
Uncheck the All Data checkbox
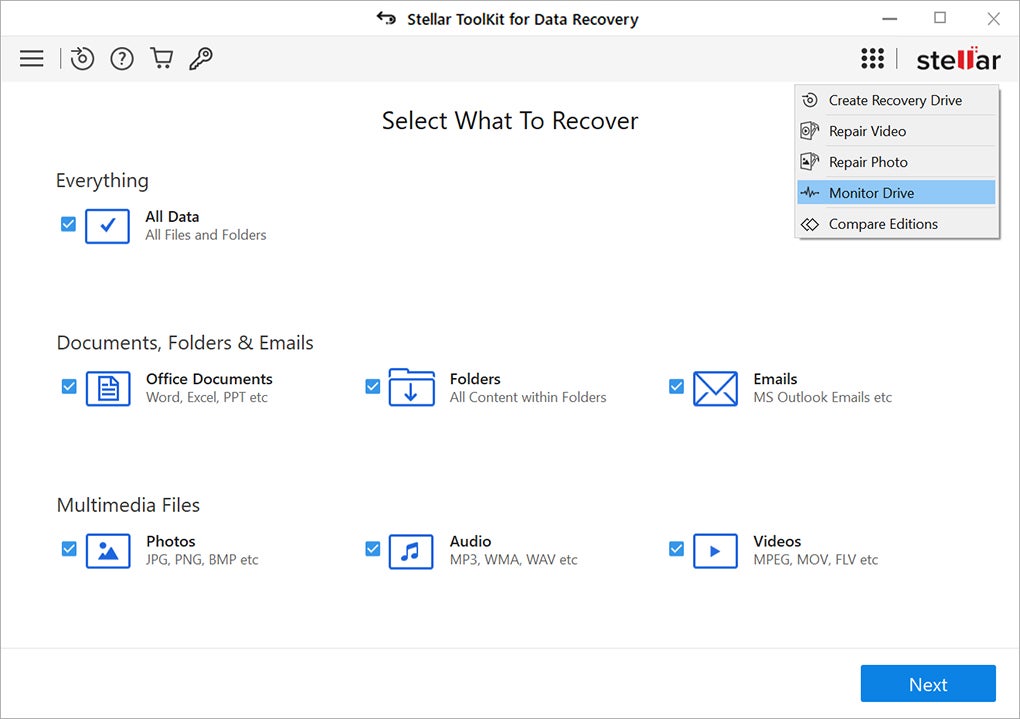coord(68,224)
